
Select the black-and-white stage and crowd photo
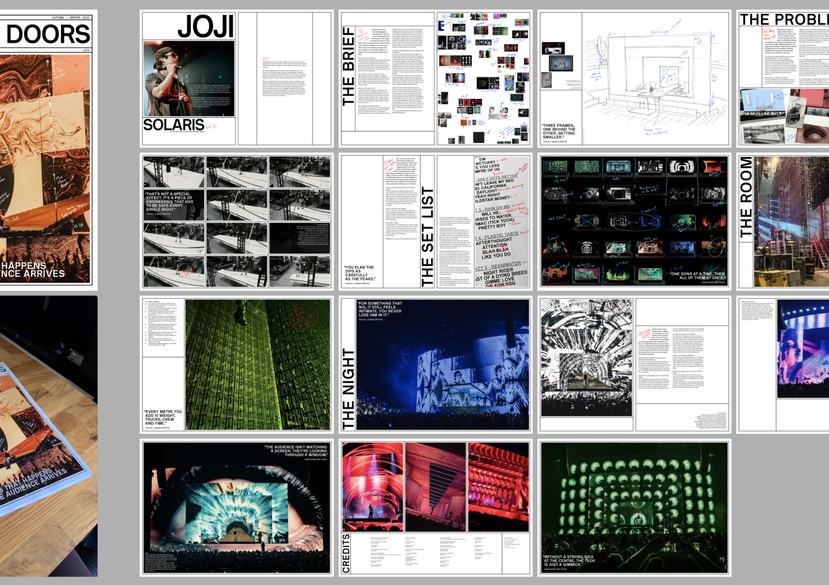tap(587, 357)
